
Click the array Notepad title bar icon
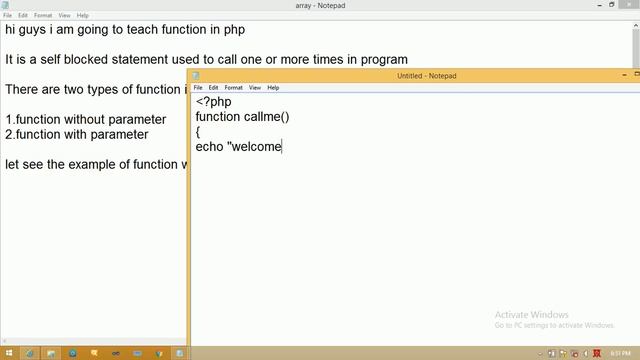5,5
